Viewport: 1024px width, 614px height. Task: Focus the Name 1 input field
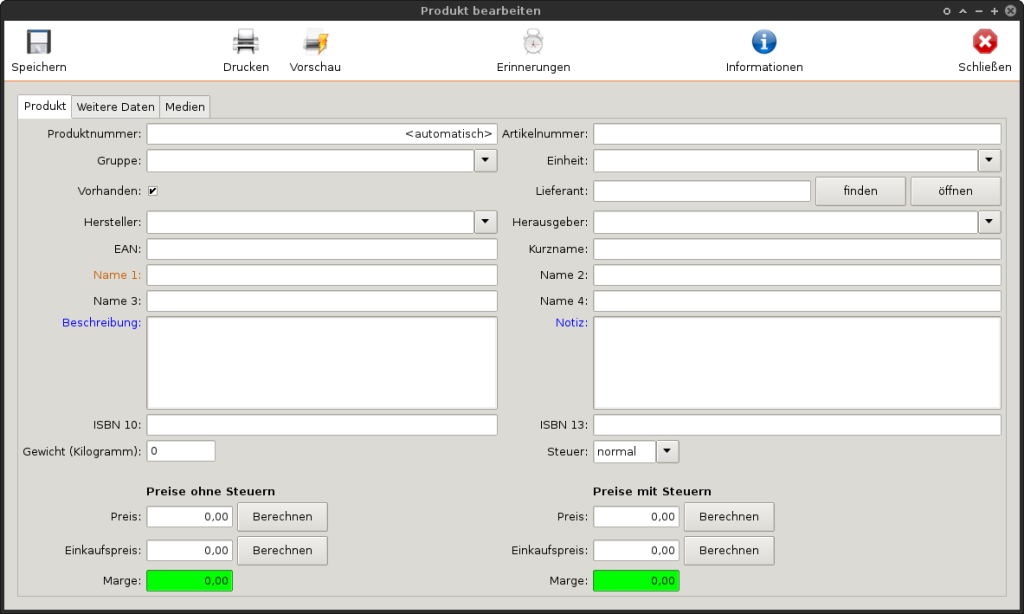coord(322,275)
